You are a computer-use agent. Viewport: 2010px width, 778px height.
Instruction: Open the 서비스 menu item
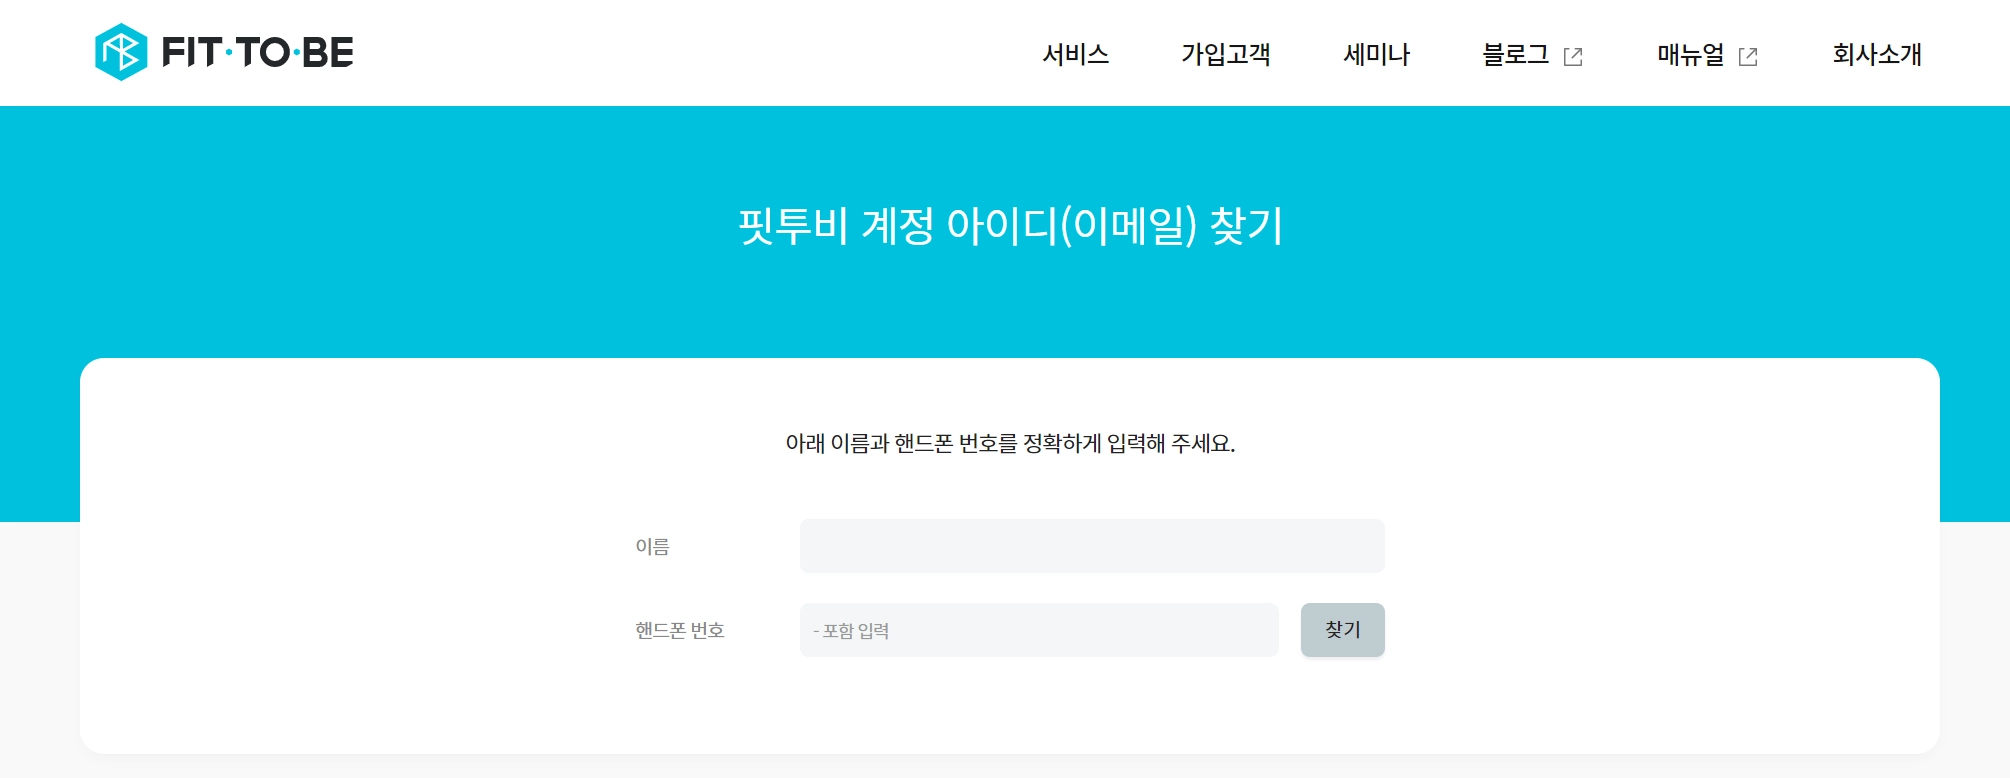(x=1075, y=54)
